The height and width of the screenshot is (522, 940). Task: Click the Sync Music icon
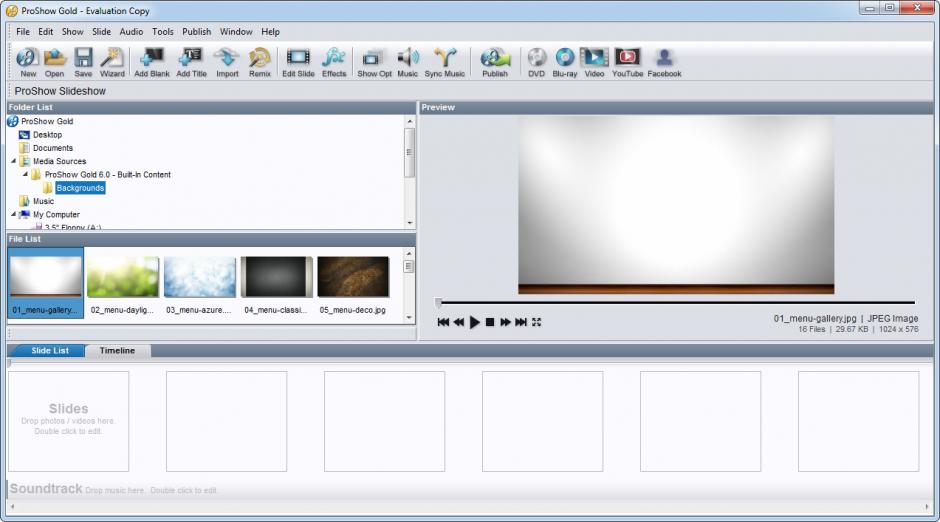[x=445, y=62]
